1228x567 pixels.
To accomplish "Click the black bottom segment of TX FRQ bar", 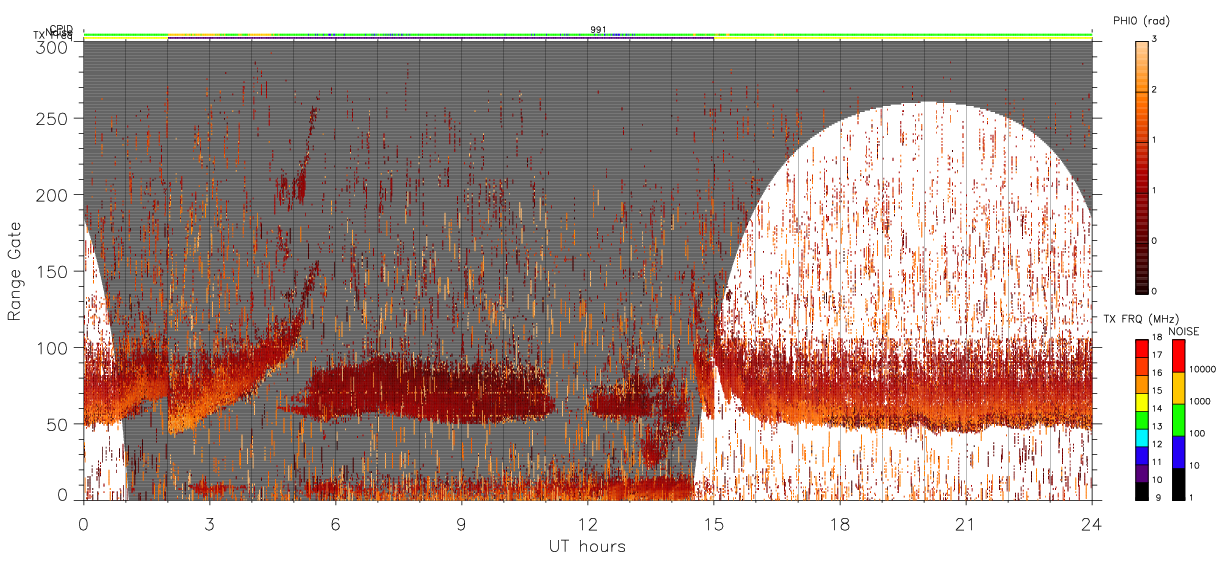I will click(1141, 491).
